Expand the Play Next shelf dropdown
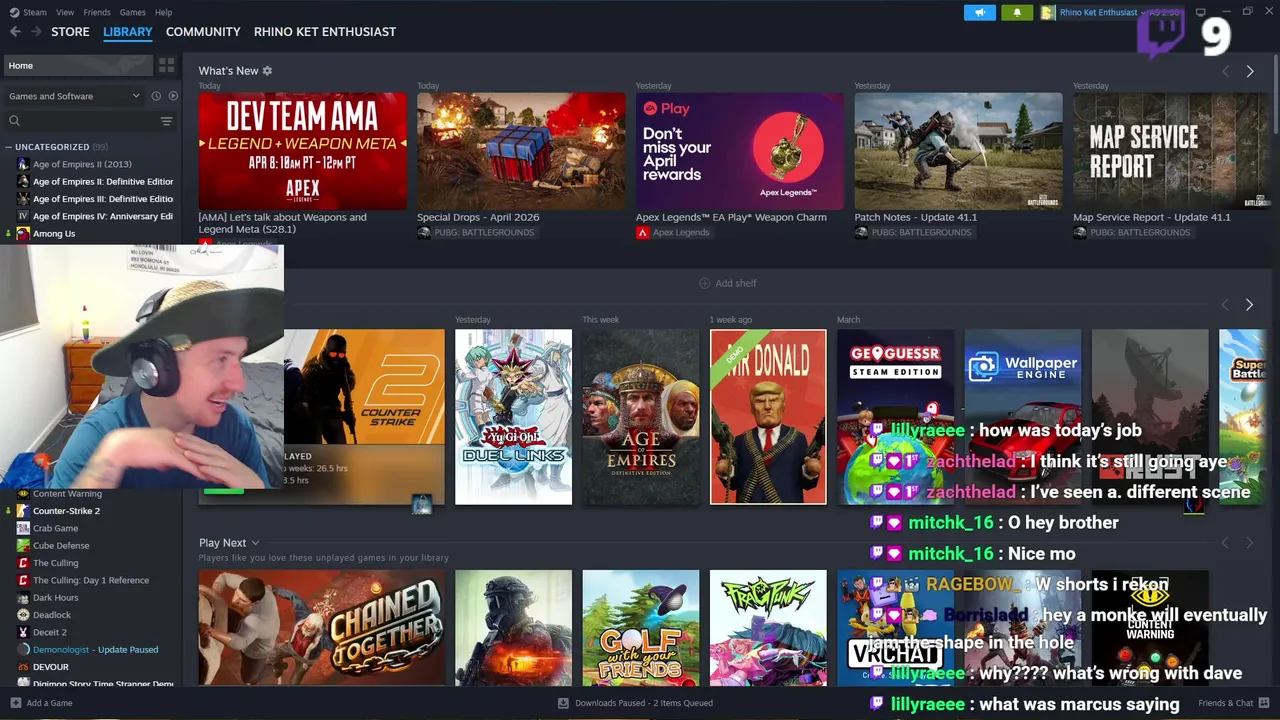1280x720 pixels. coord(255,543)
